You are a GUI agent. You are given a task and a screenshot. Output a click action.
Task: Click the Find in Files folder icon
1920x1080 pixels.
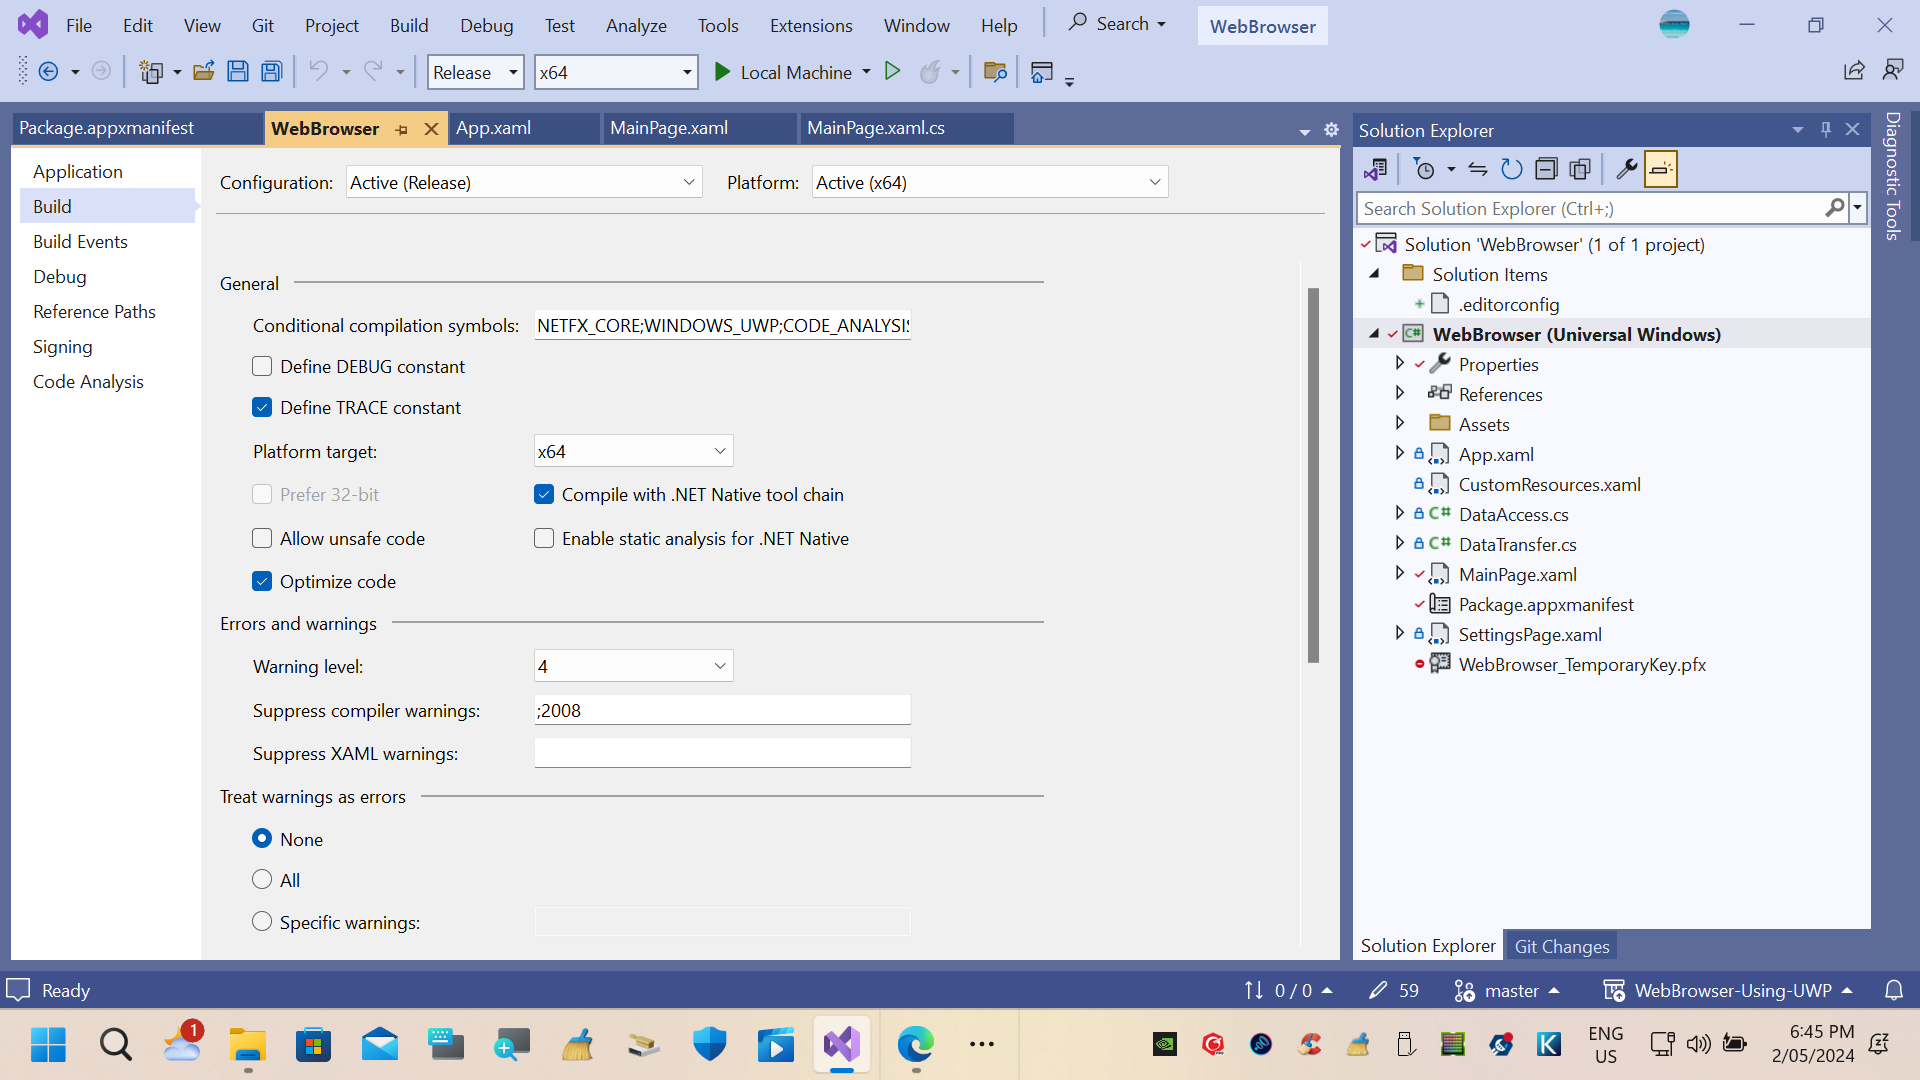[x=995, y=71]
